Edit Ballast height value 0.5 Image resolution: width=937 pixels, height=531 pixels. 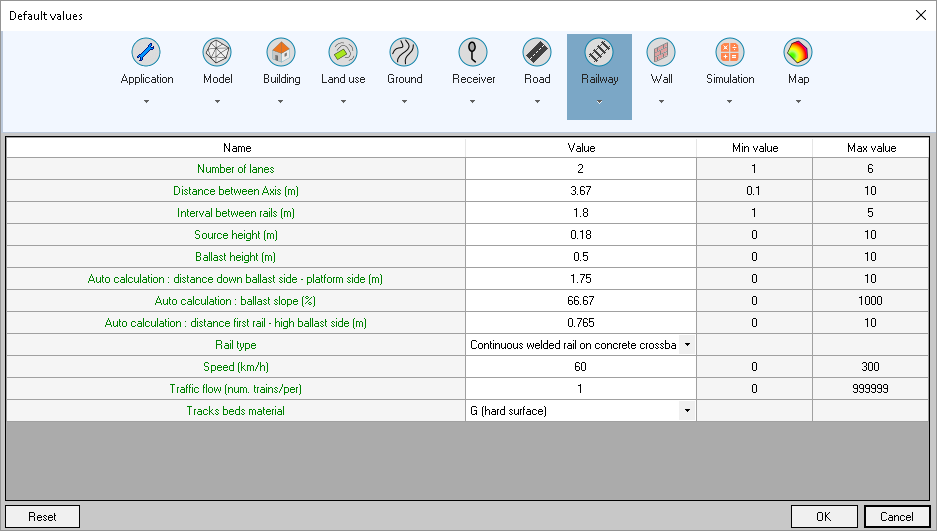click(581, 257)
